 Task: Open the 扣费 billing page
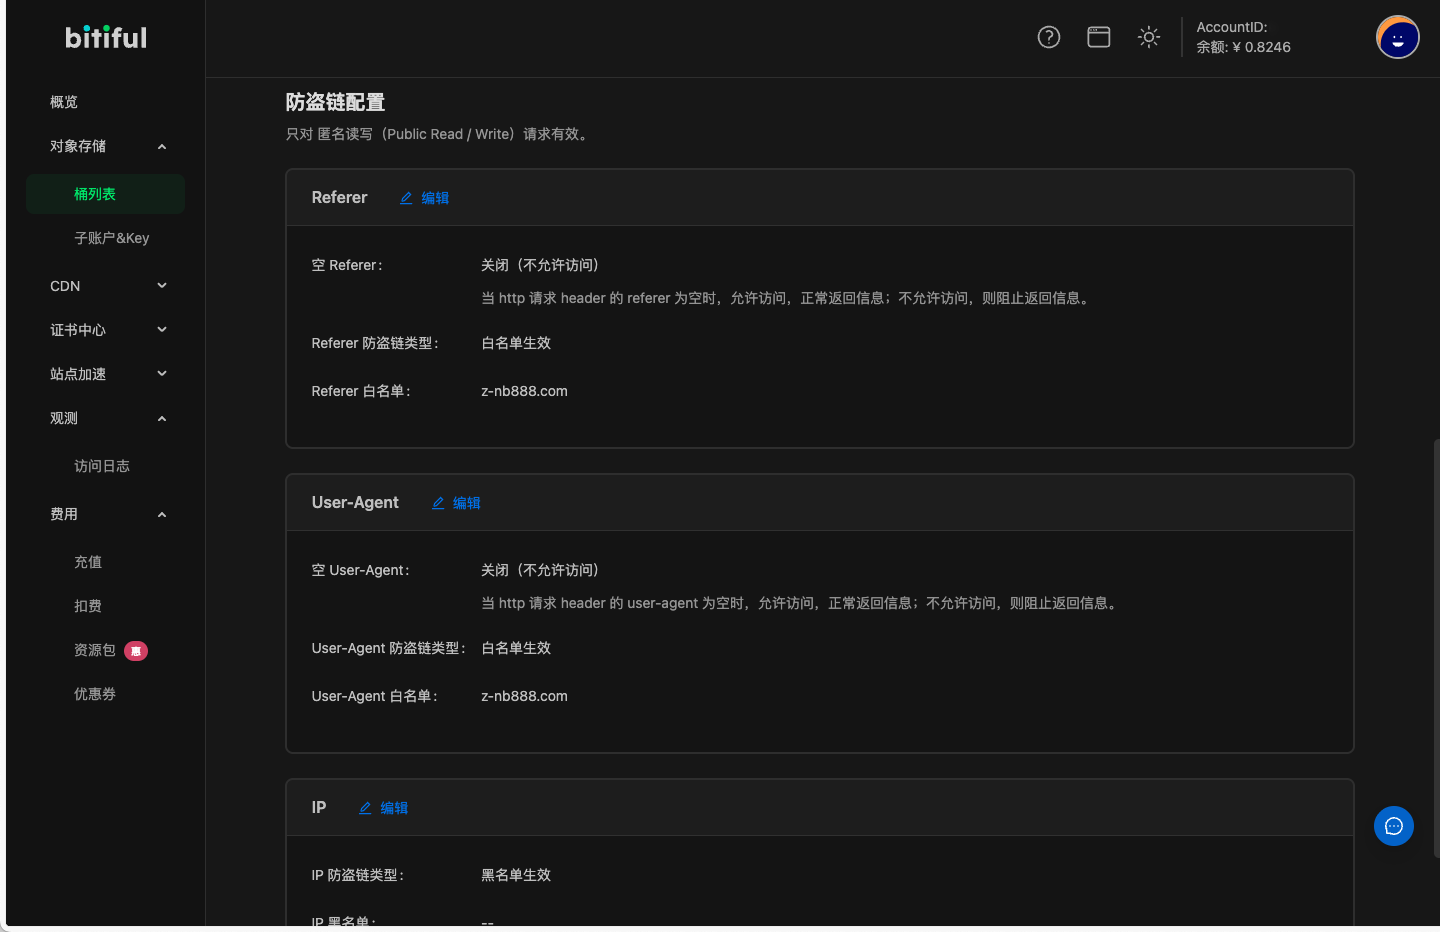pos(88,606)
